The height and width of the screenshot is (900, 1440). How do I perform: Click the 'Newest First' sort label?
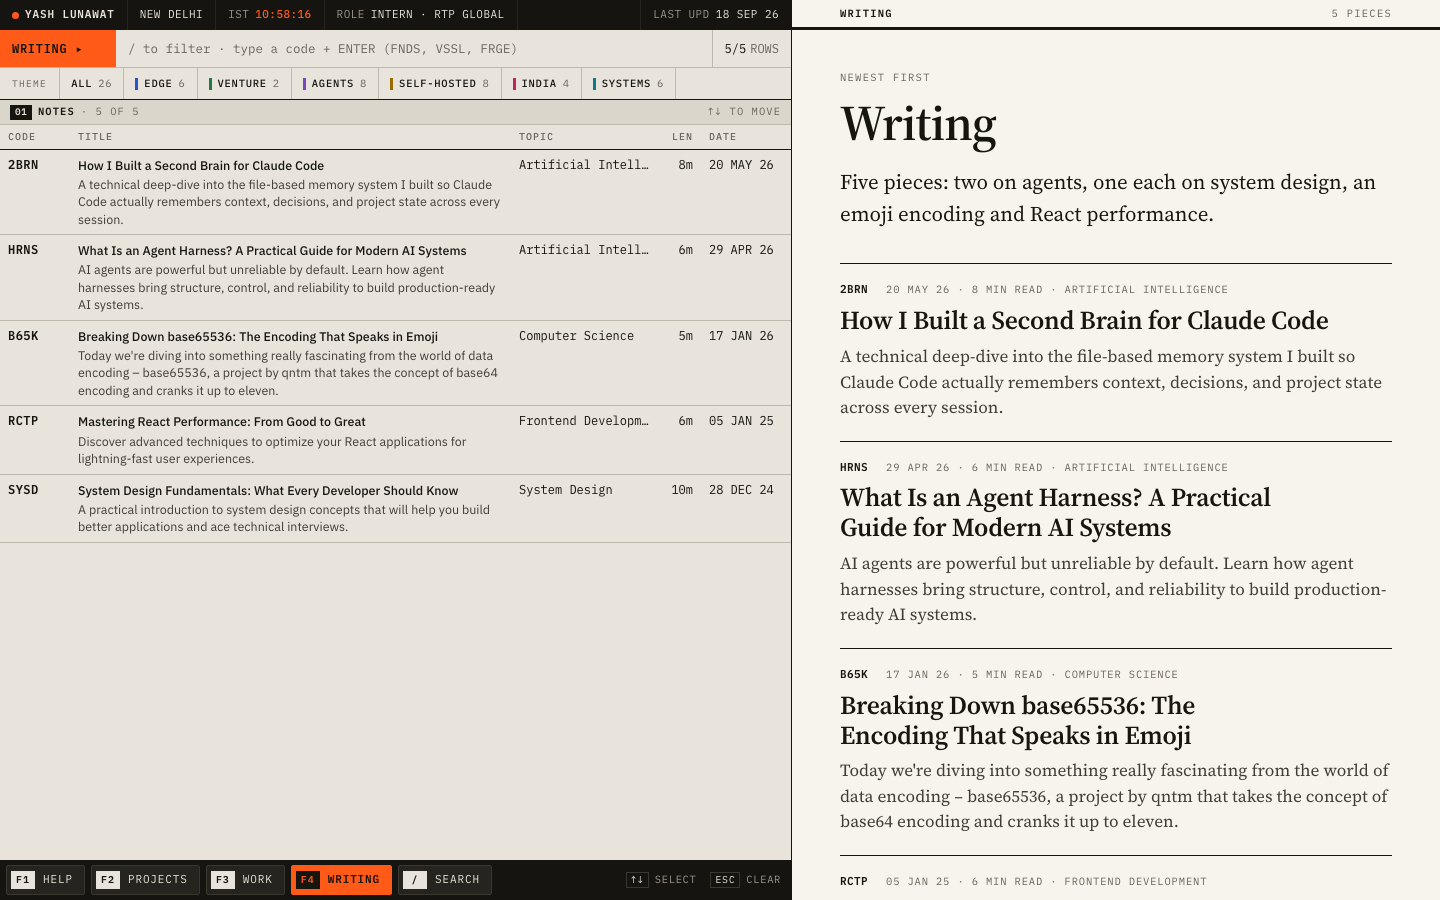point(885,78)
